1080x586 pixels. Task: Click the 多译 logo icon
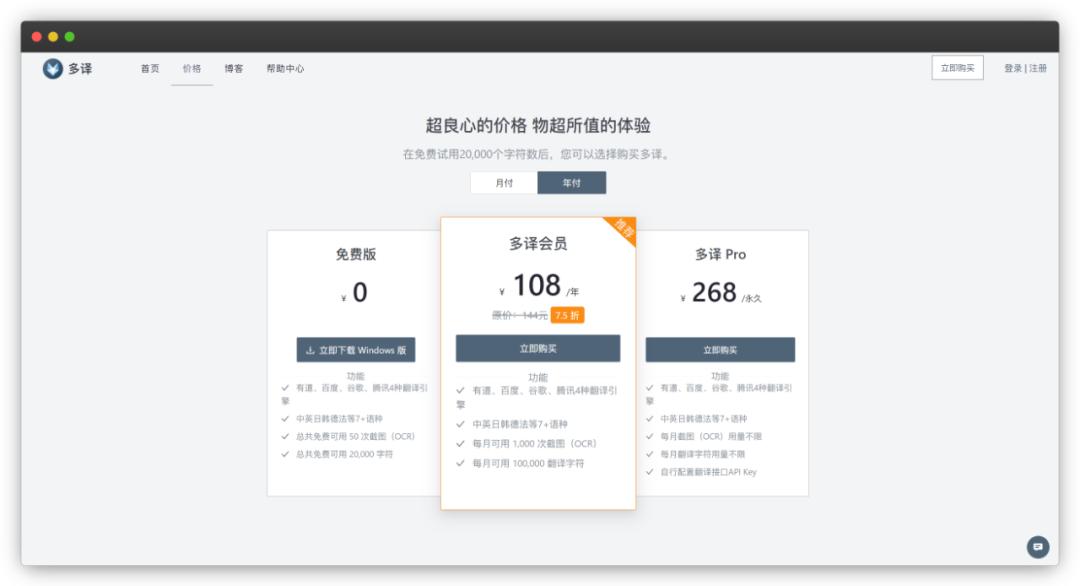[x=52, y=68]
